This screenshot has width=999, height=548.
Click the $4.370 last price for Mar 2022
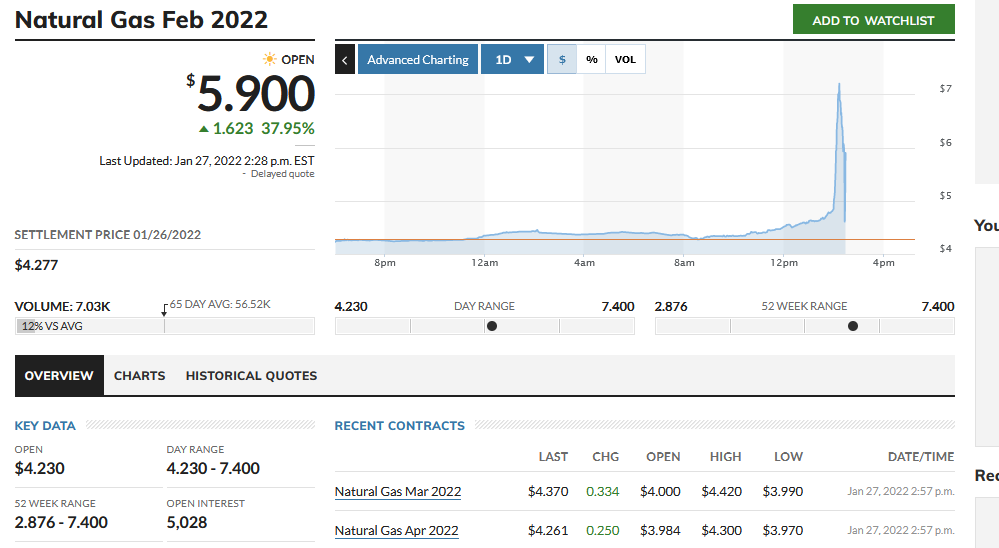coord(548,491)
